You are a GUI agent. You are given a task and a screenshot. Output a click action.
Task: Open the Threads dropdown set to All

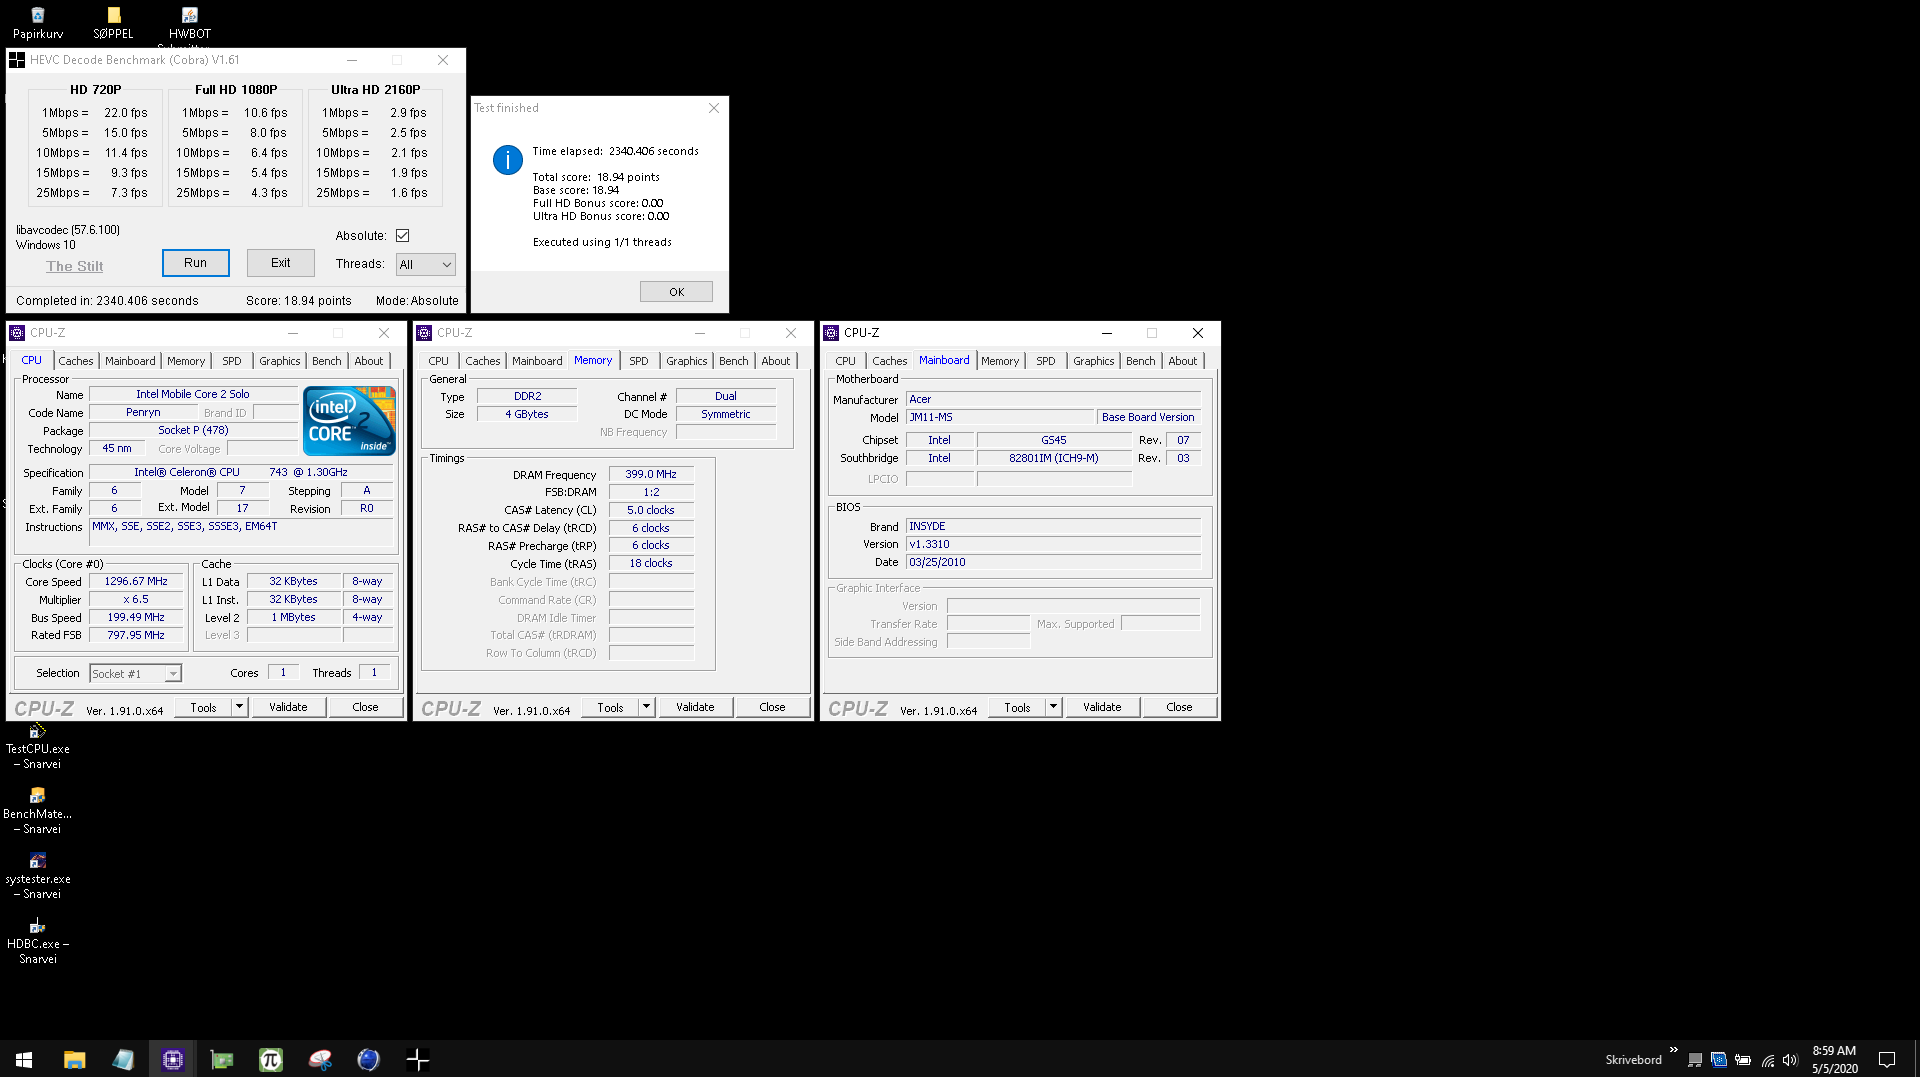(x=426, y=264)
